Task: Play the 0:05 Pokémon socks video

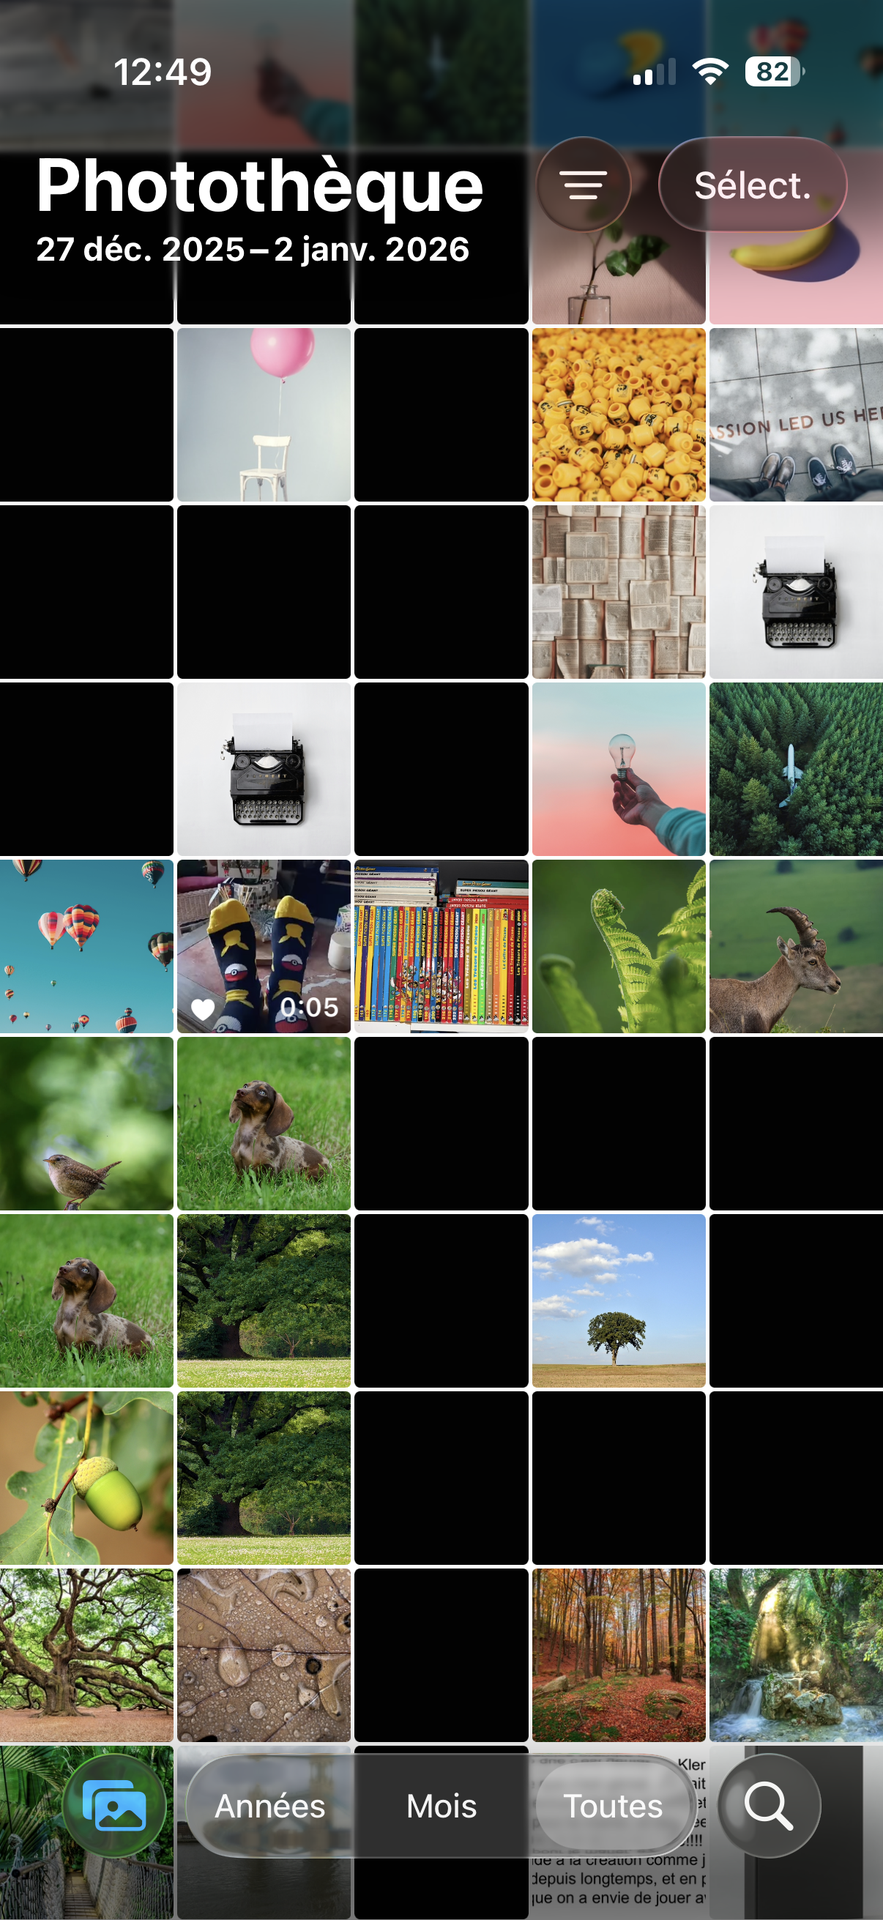Action: tap(264, 946)
